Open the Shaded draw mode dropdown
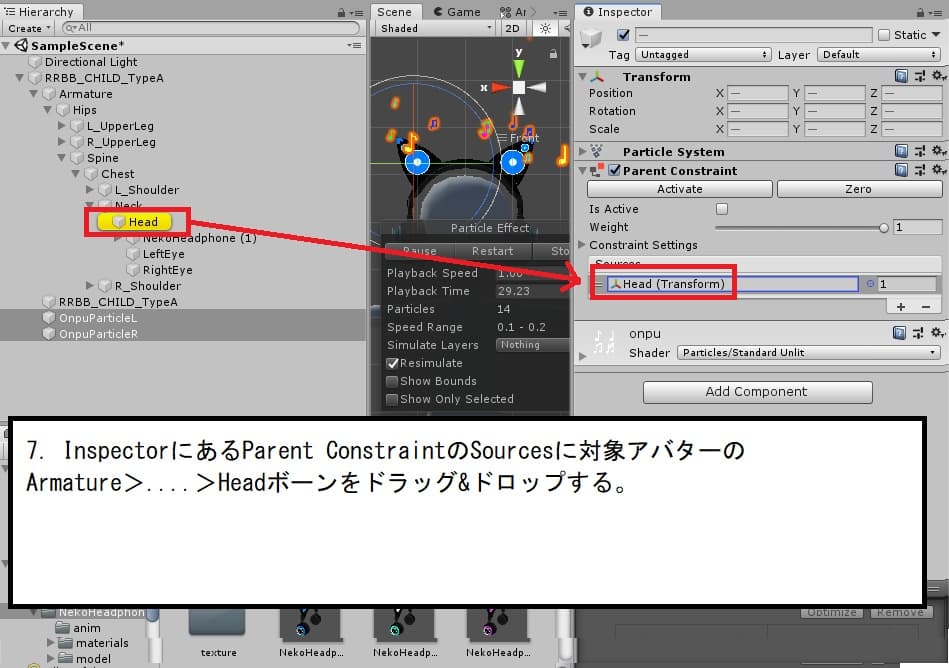Screen dimensions: 949x668 tap(435, 28)
